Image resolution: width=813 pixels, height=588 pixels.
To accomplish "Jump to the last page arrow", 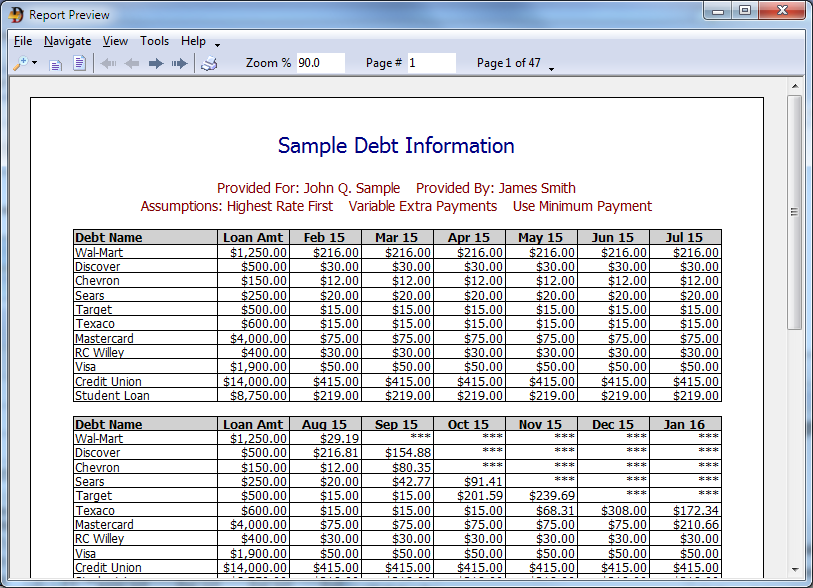I will pyautogui.click(x=179, y=63).
